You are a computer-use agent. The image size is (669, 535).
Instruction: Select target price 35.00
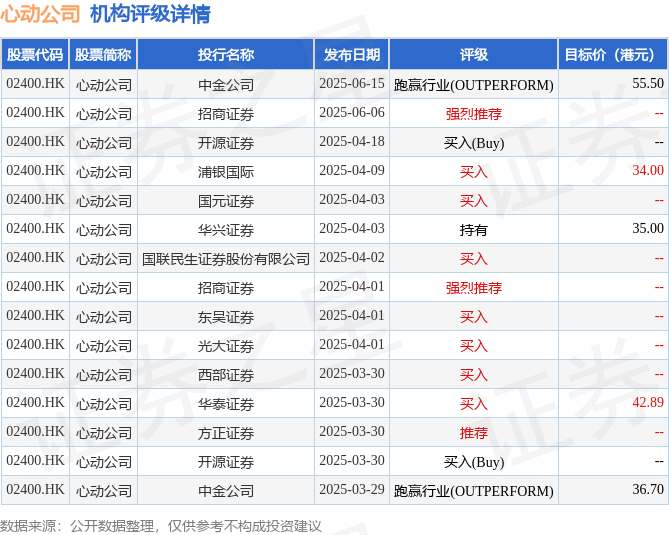[648, 229]
